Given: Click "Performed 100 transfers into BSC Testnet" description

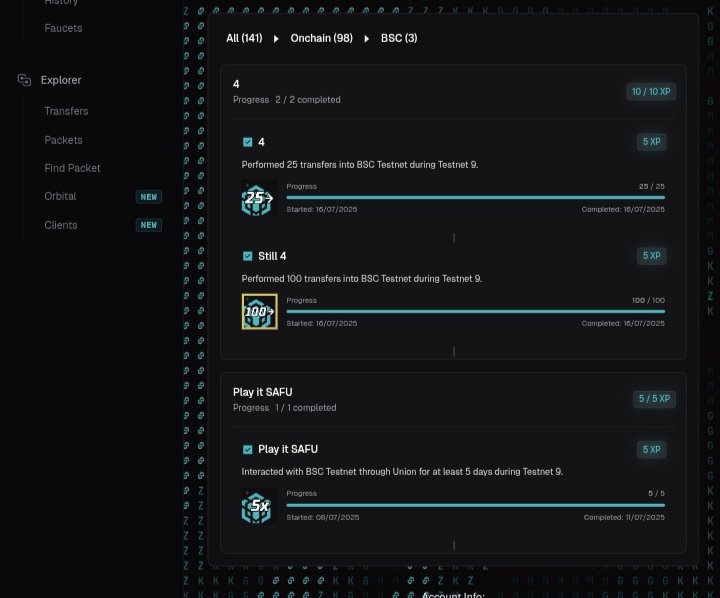Looking at the screenshot, I should (362, 279).
